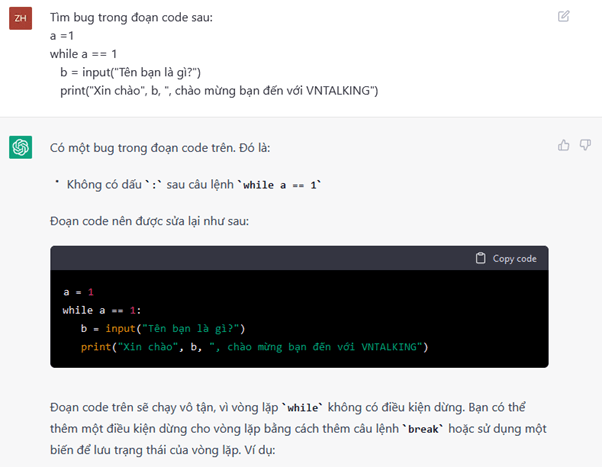Click the ChatGPT logo avatar
This screenshot has width=602, height=467.
[x=20, y=148]
